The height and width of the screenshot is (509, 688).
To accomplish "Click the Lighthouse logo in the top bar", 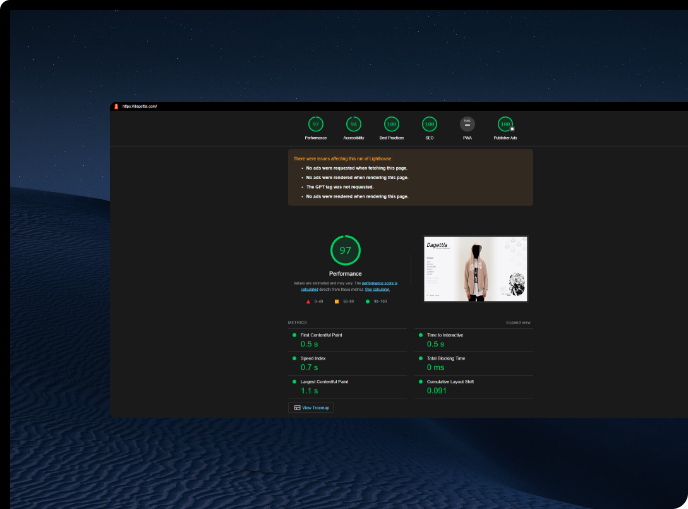I will click(116, 106).
